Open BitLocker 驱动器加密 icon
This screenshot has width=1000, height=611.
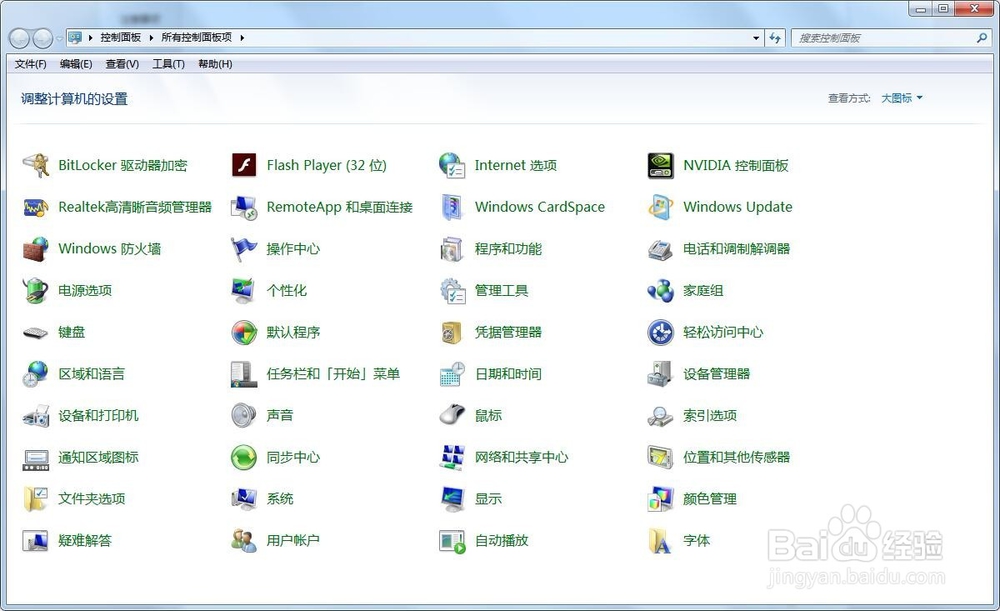(36, 165)
